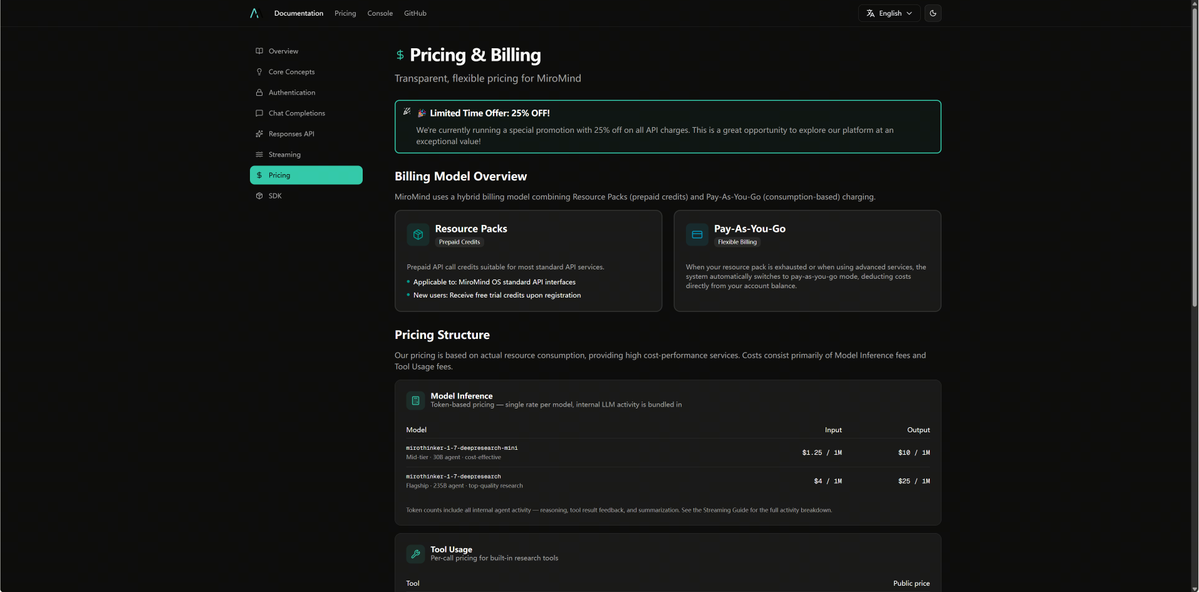Select the active Pricing sidebar item
This screenshot has width=1199, height=592.
(306, 175)
